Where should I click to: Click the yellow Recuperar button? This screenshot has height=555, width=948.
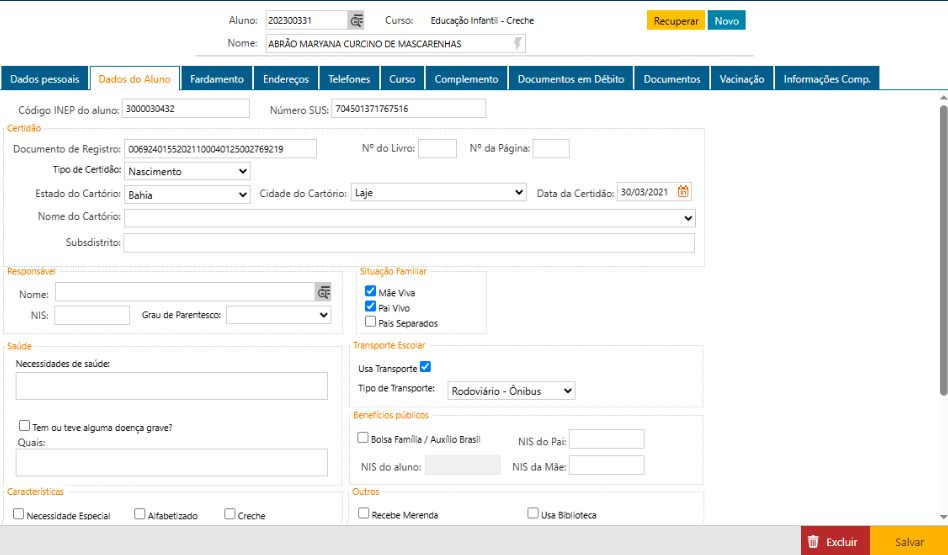(676, 21)
